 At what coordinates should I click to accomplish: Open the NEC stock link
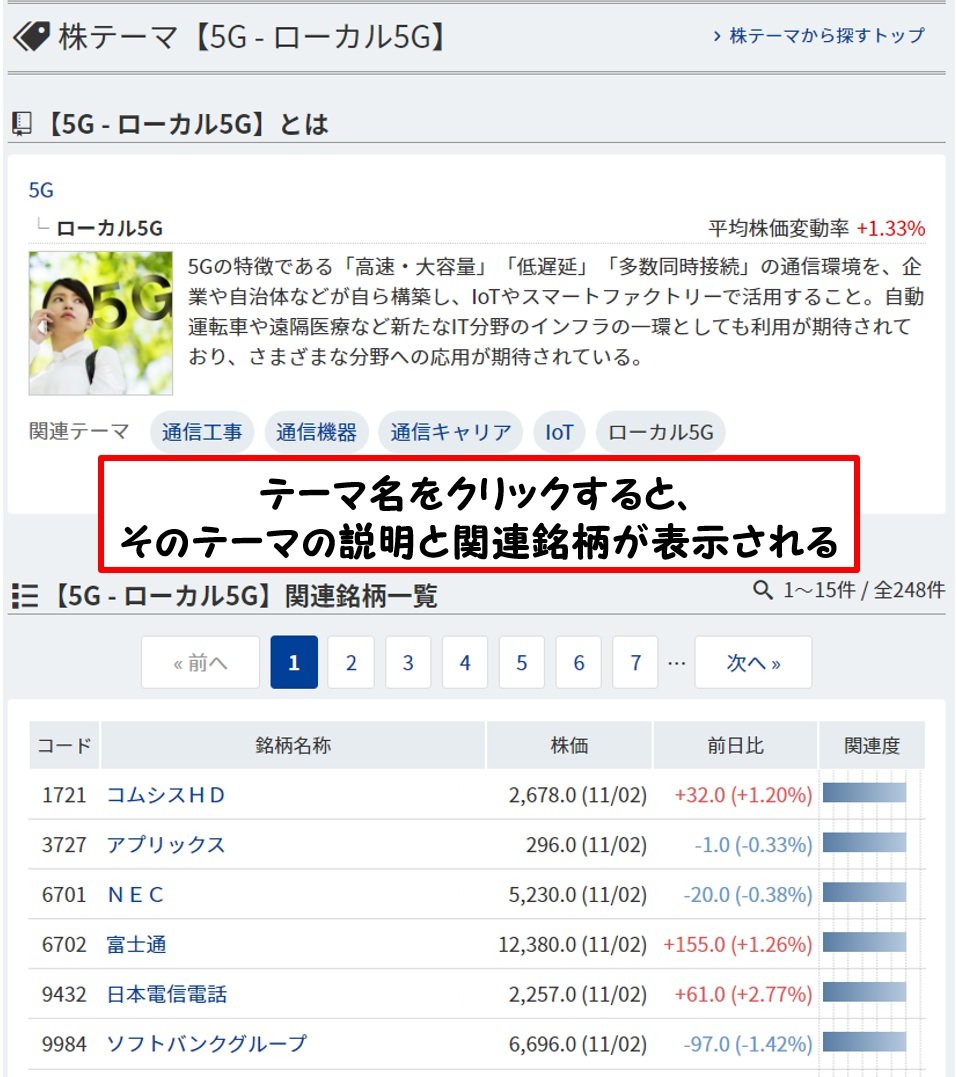136,894
